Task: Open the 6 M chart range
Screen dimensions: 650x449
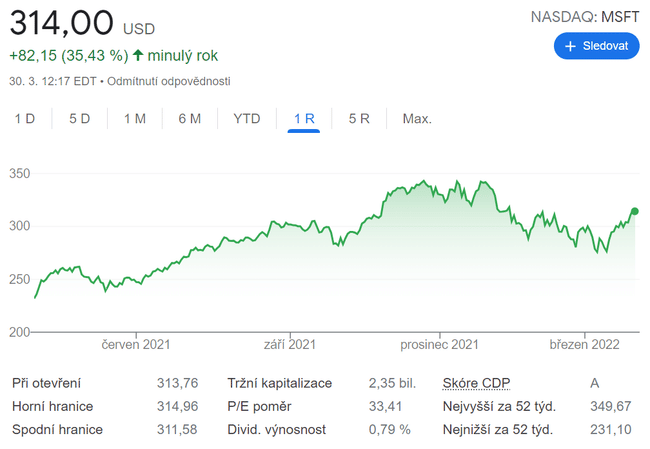Action: pyautogui.click(x=190, y=119)
